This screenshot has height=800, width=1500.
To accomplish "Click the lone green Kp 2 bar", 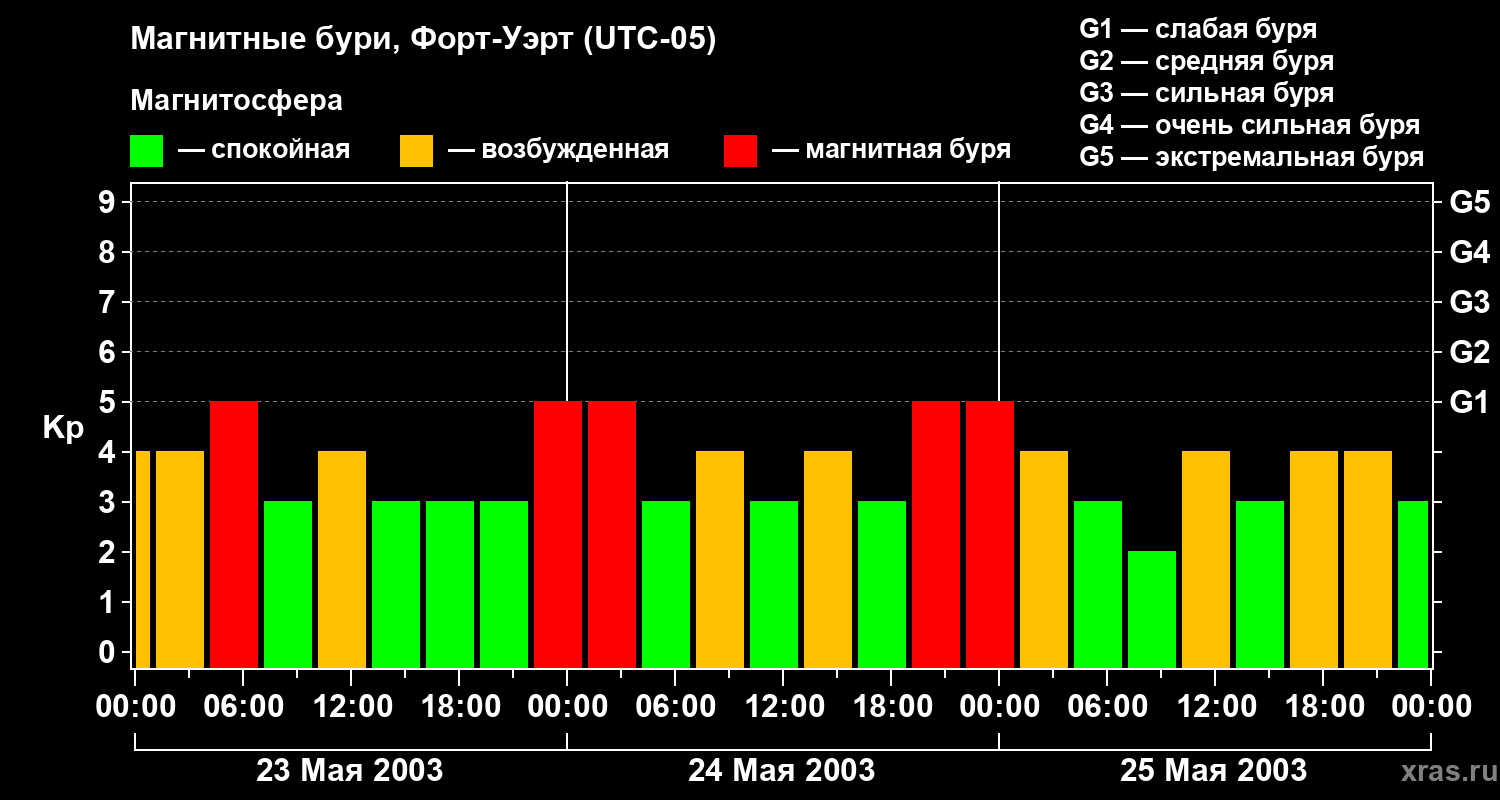I will (1152, 609).
